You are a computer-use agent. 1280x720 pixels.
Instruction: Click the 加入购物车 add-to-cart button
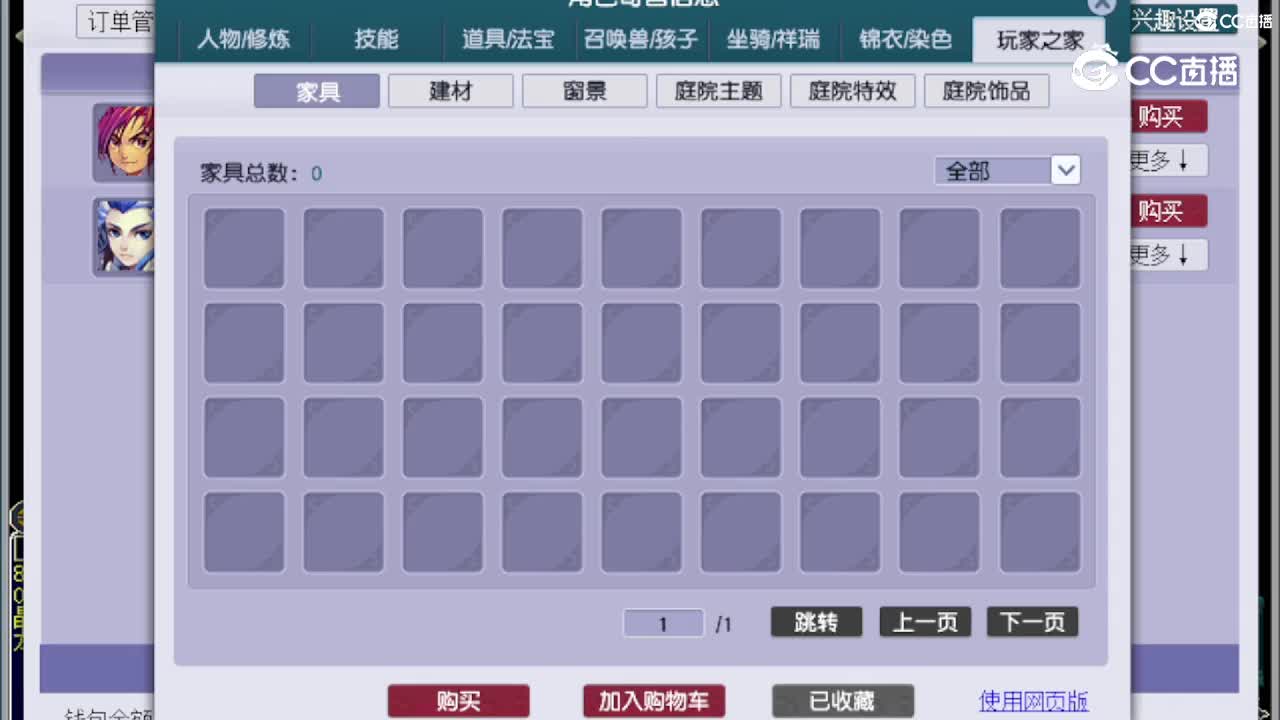pyautogui.click(x=654, y=700)
